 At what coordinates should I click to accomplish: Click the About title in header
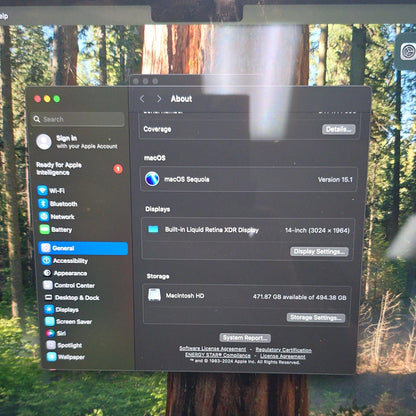(x=181, y=99)
